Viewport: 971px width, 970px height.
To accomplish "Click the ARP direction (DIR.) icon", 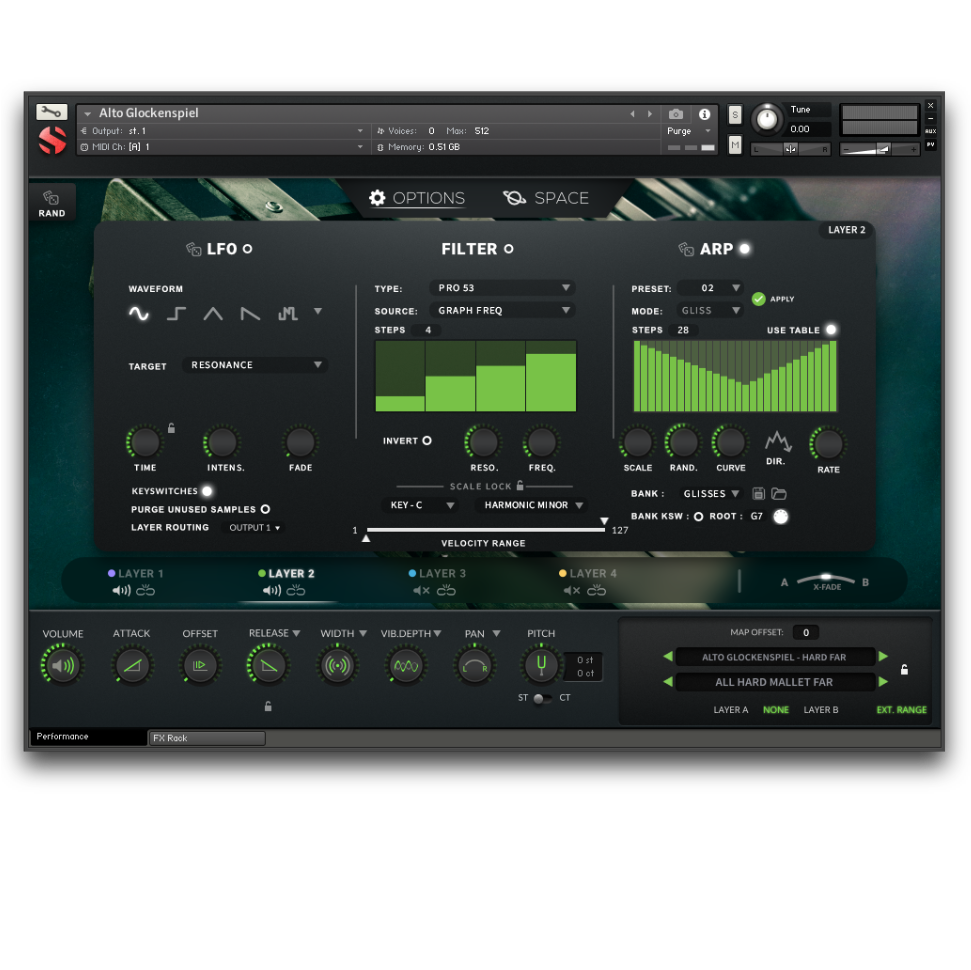I will click(777, 442).
